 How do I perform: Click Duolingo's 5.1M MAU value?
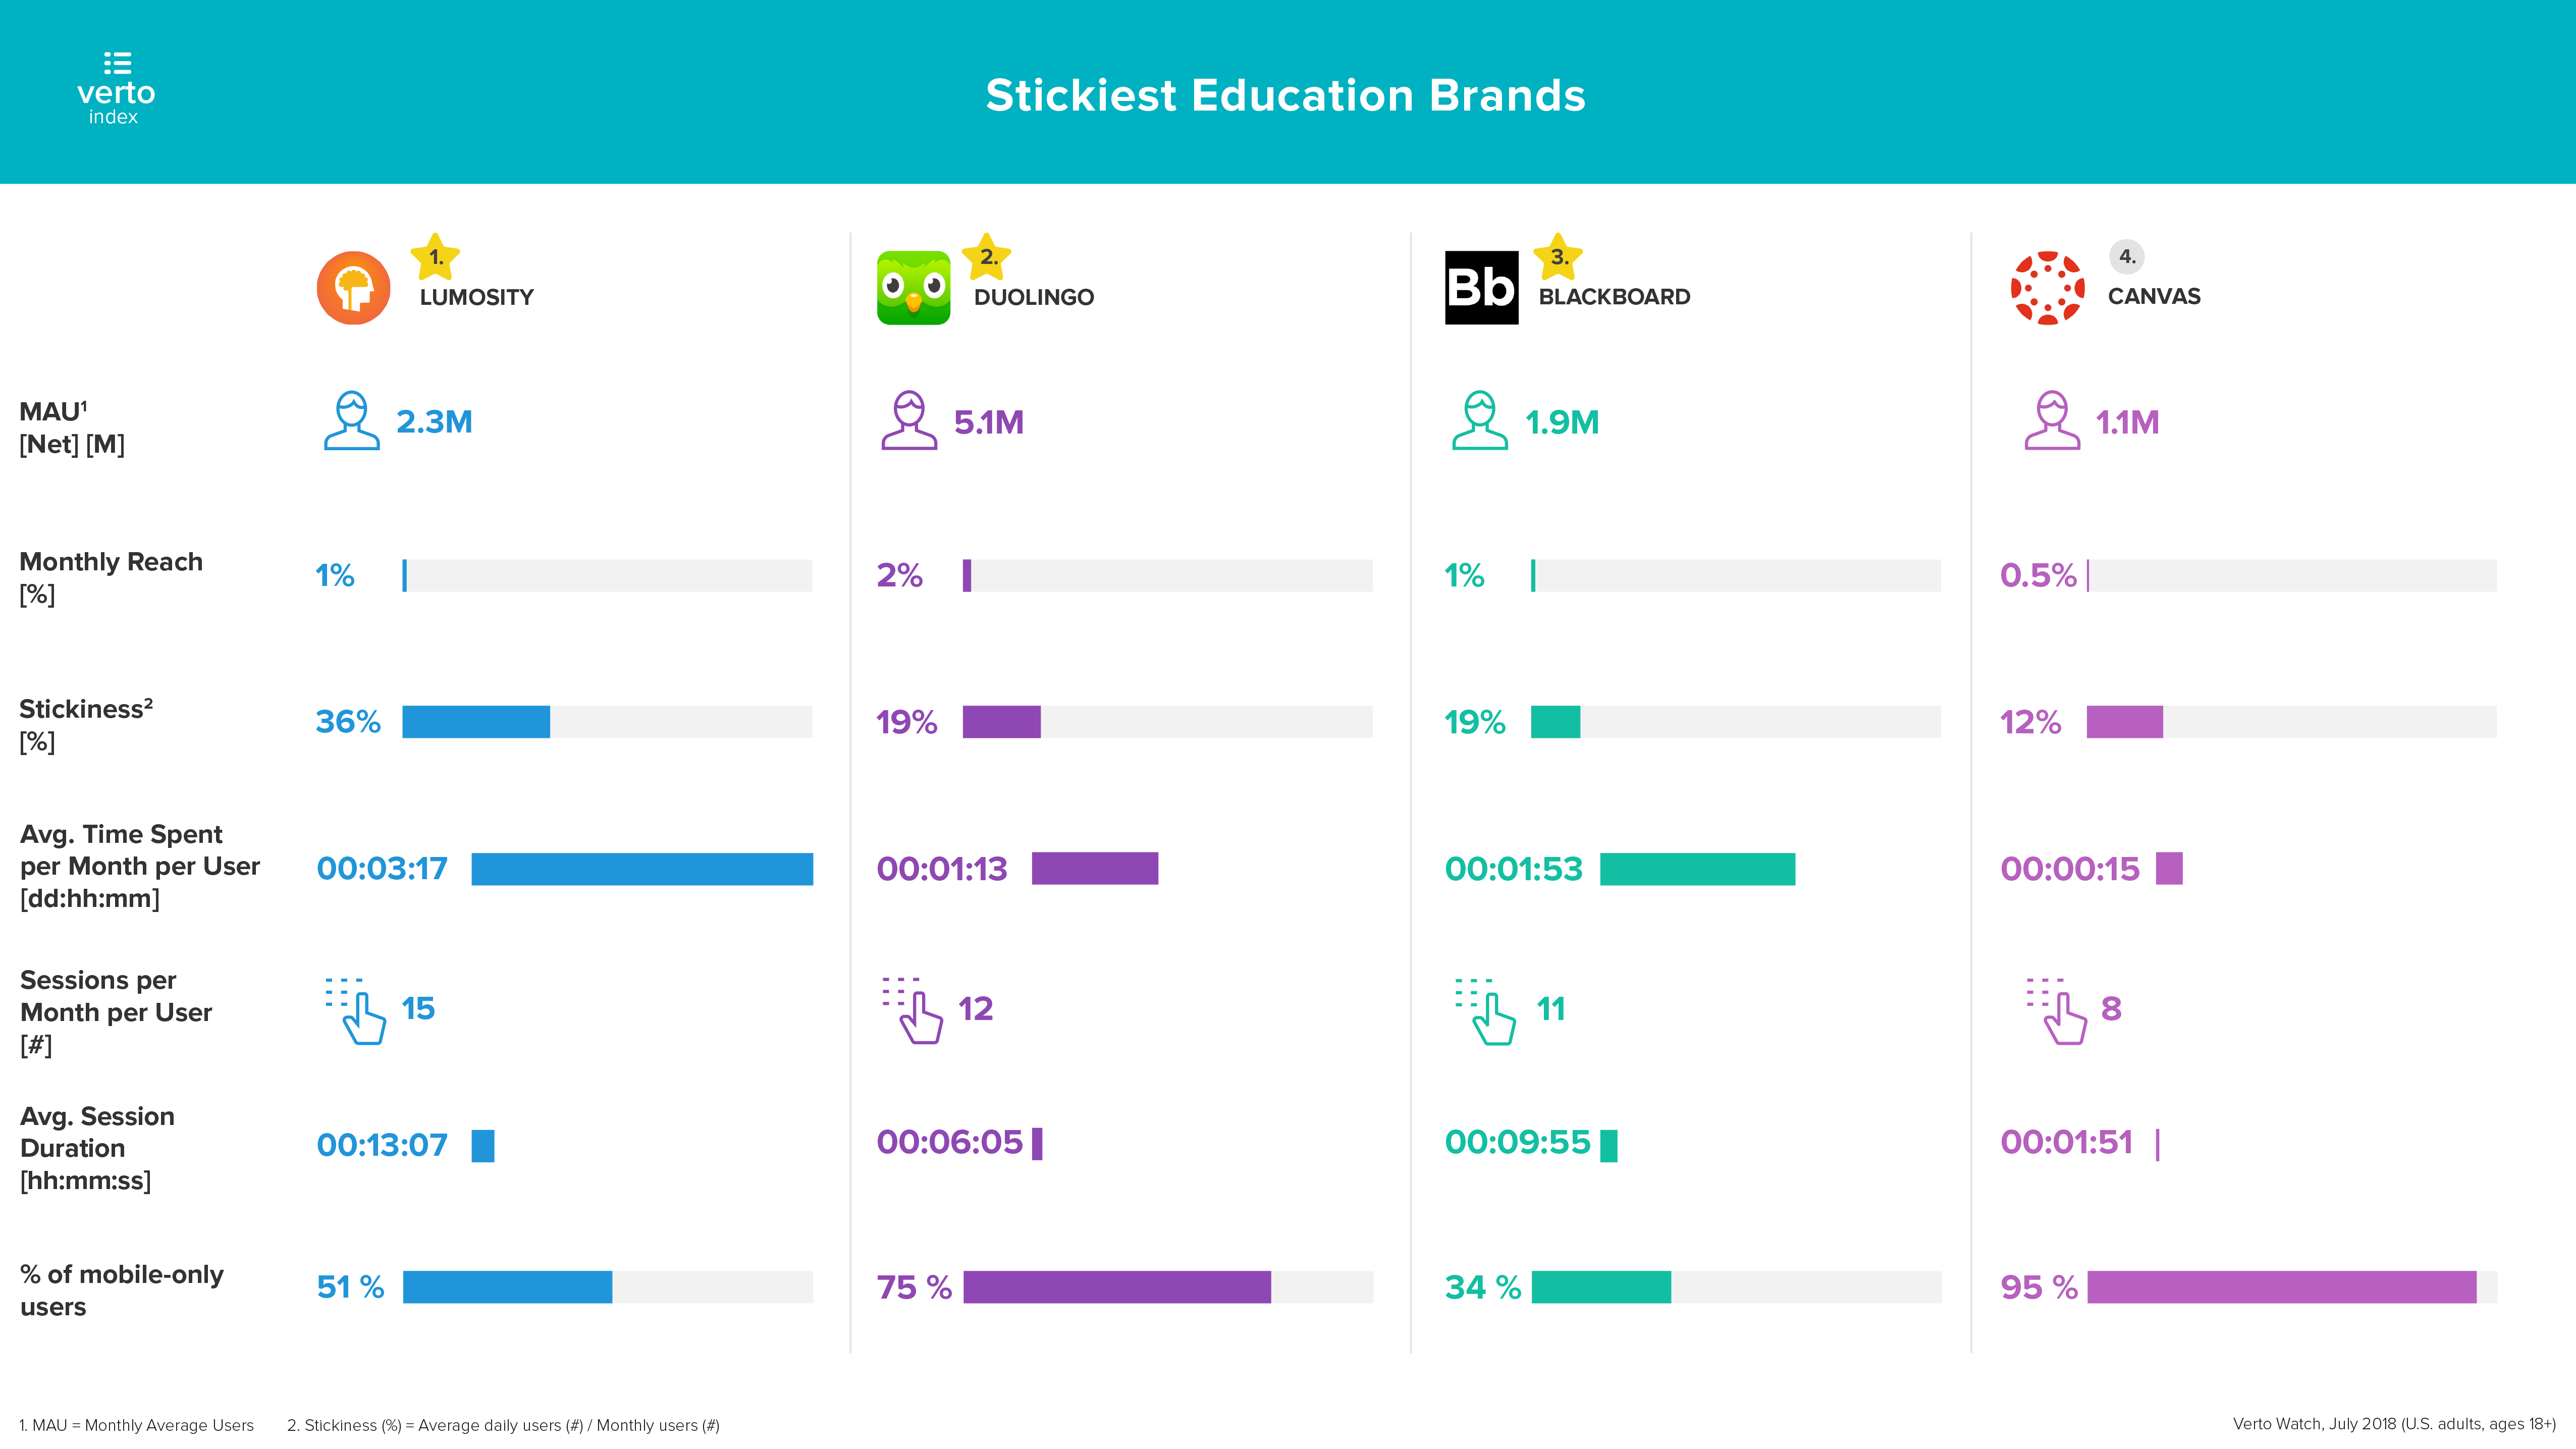(988, 423)
